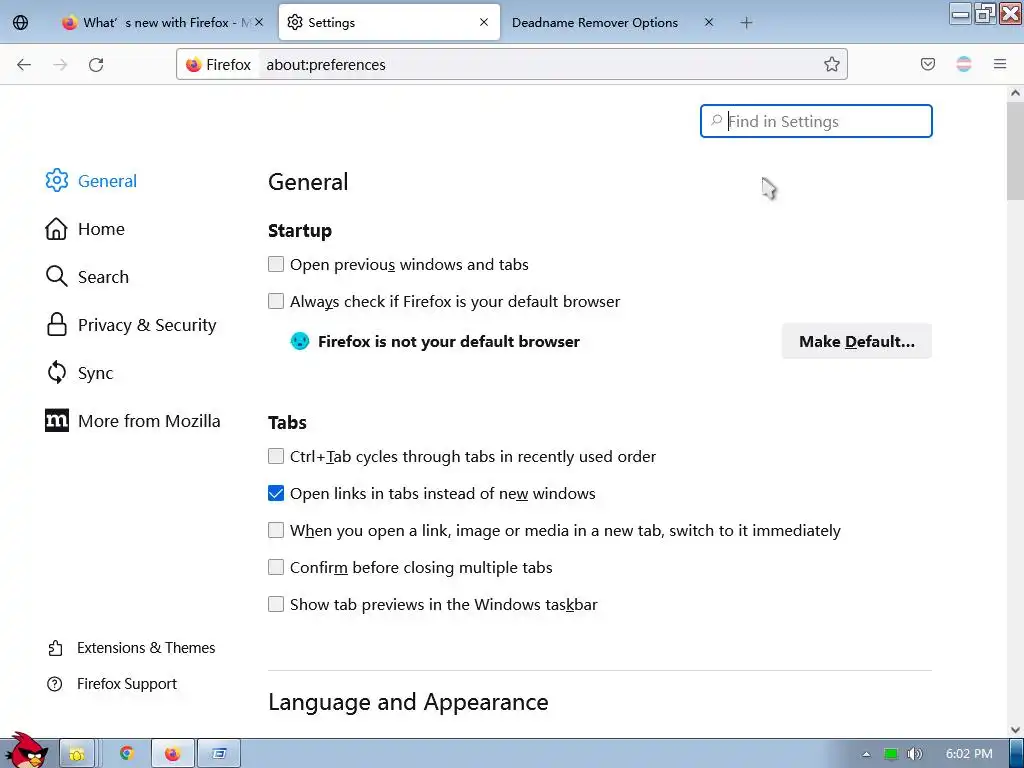
Task: Select the General settings category
Action: 107,181
